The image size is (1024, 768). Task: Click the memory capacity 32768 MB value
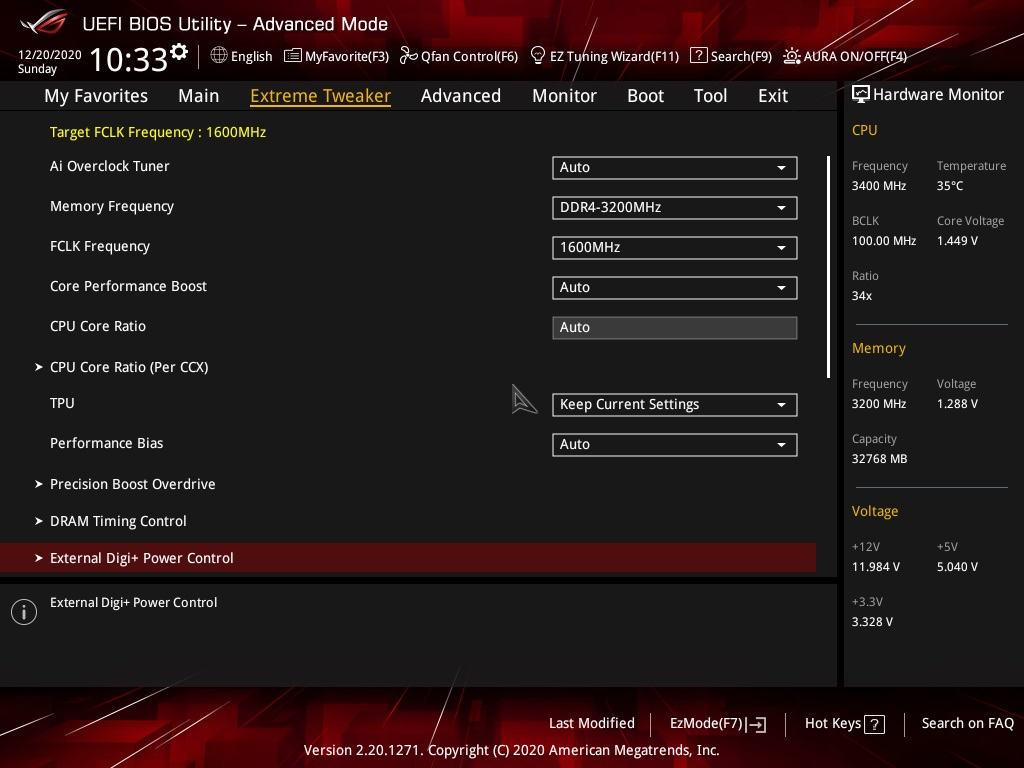(x=880, y=459)
